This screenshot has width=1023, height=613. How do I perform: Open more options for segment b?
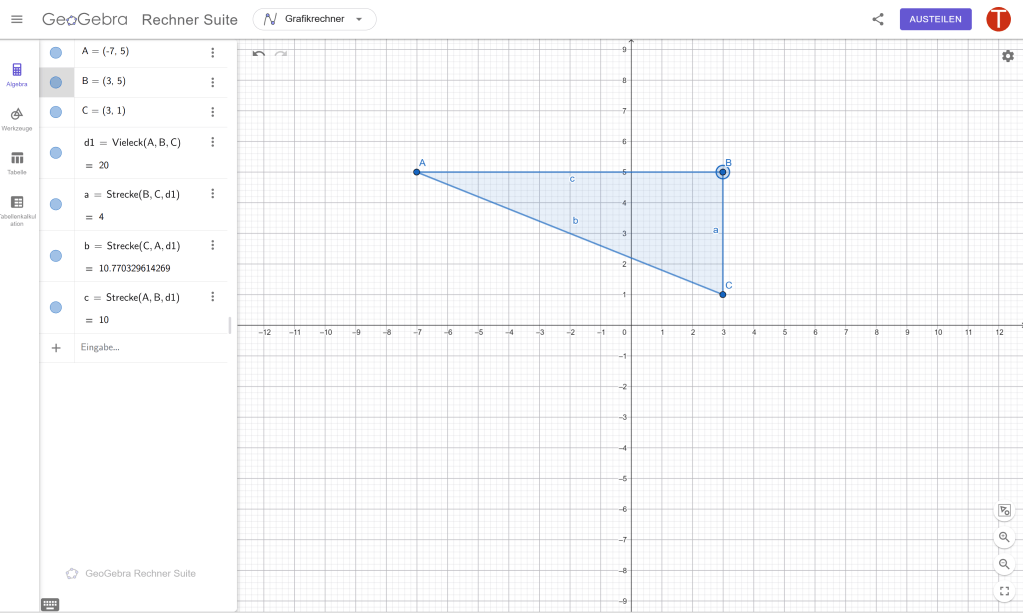(x=212, y=245)
